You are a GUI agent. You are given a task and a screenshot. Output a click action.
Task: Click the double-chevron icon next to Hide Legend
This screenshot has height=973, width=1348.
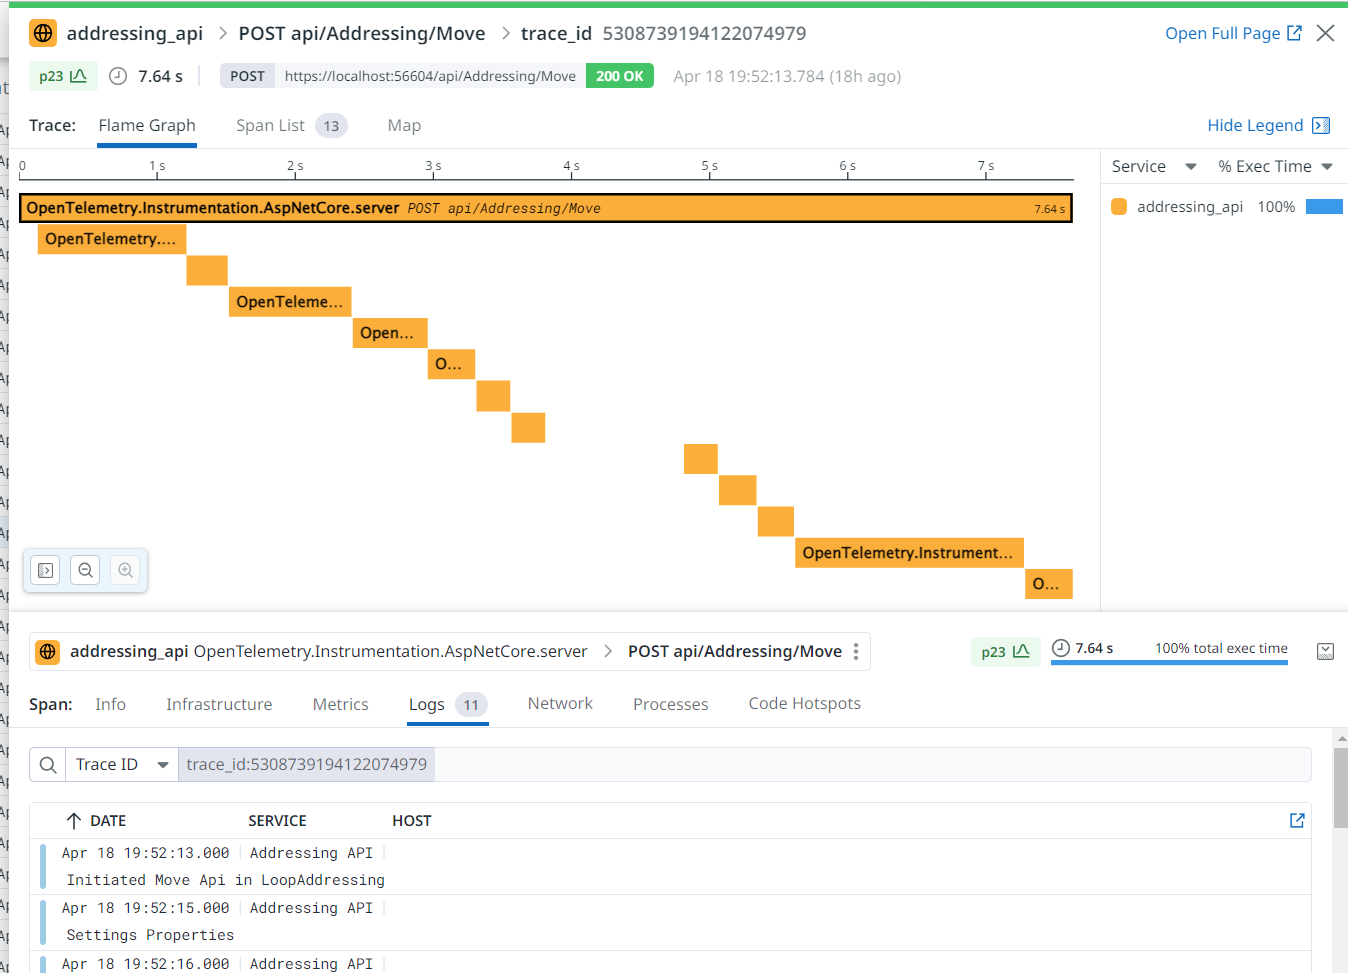click(1321, 125)
